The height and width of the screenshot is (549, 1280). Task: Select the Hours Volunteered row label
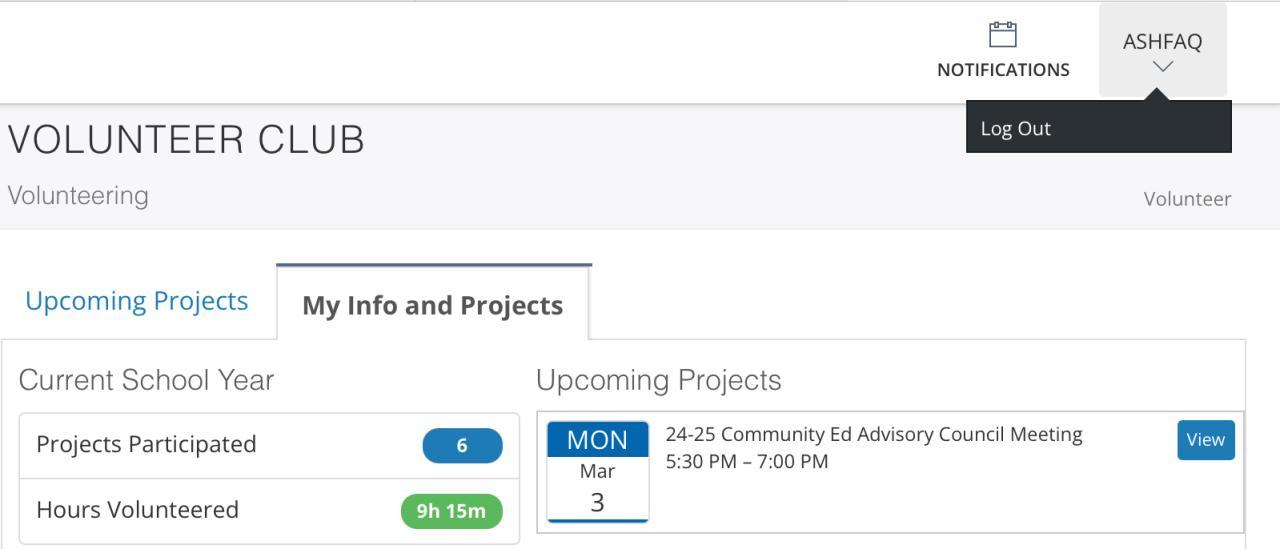137,510
